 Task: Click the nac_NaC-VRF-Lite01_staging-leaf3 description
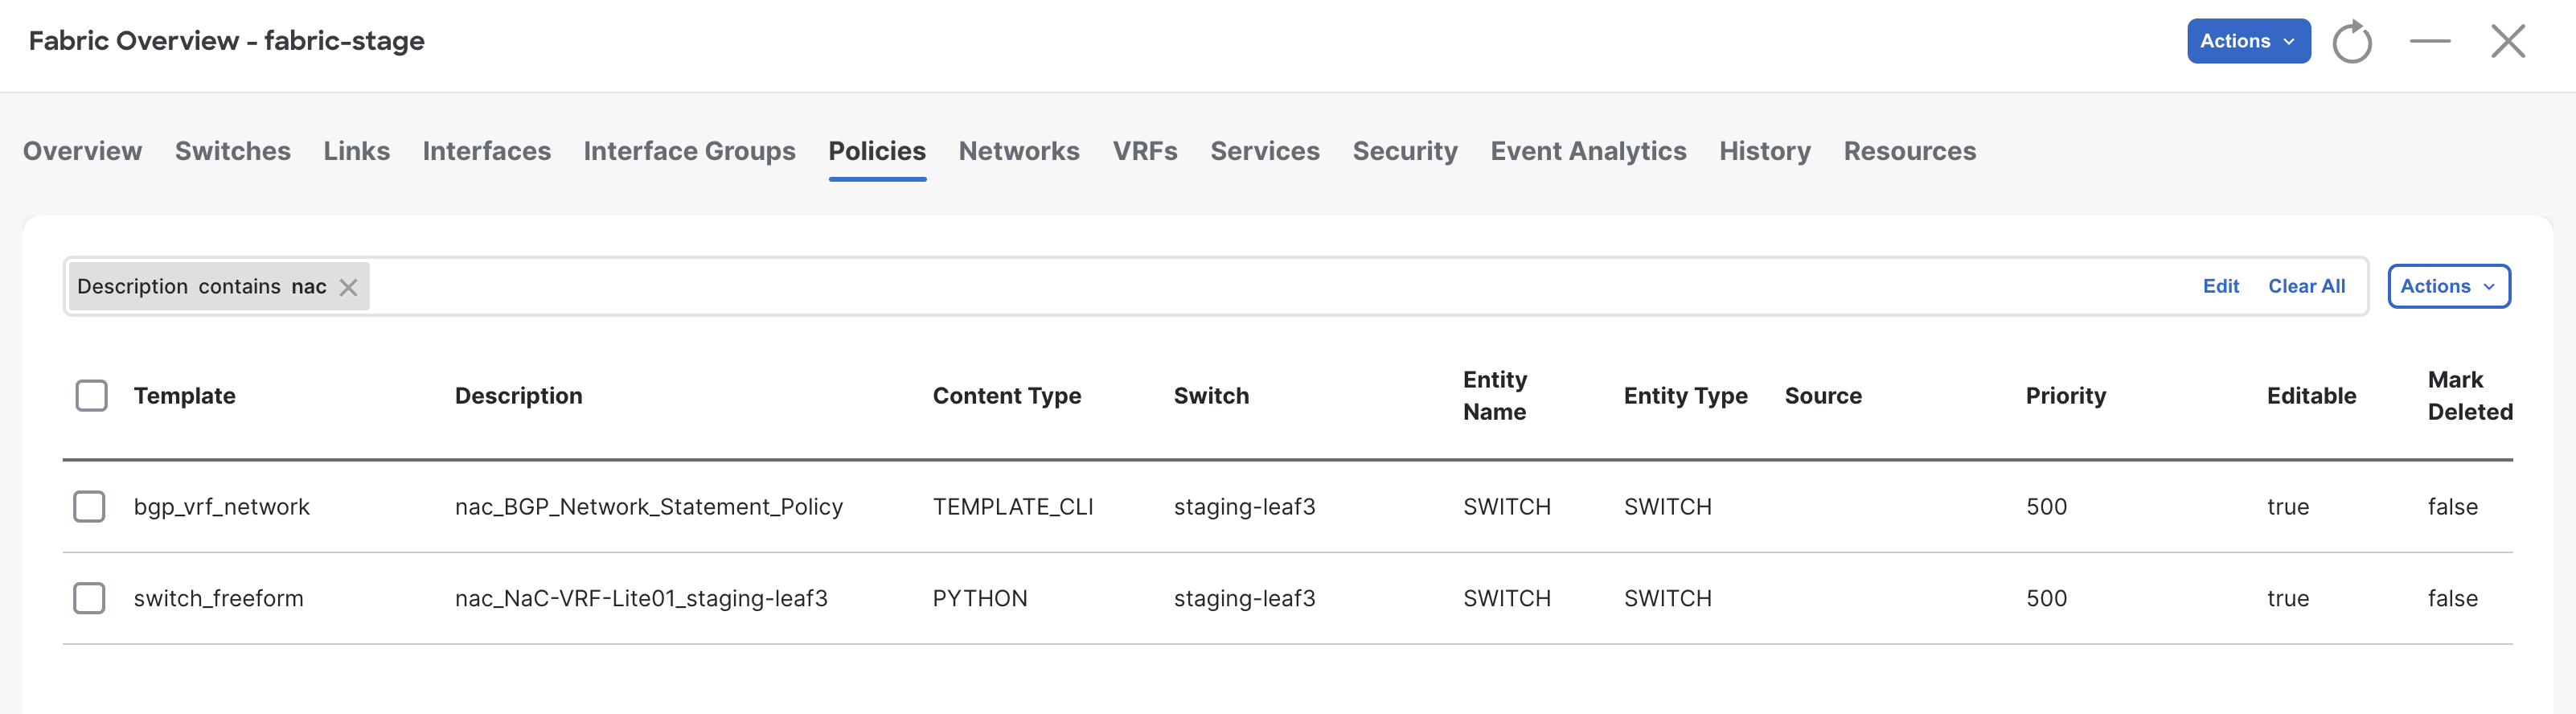point(641,598)
